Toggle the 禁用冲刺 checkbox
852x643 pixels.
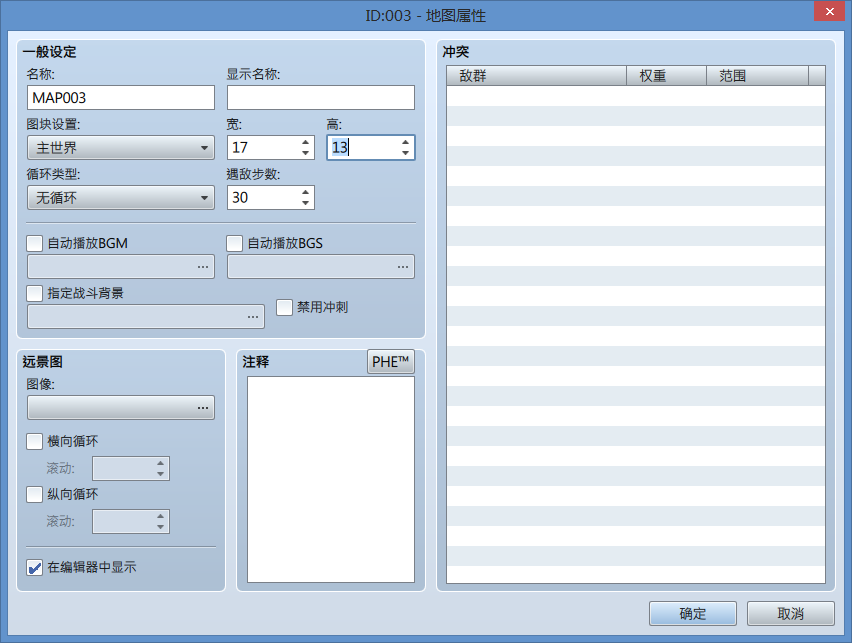click(285, 308)
